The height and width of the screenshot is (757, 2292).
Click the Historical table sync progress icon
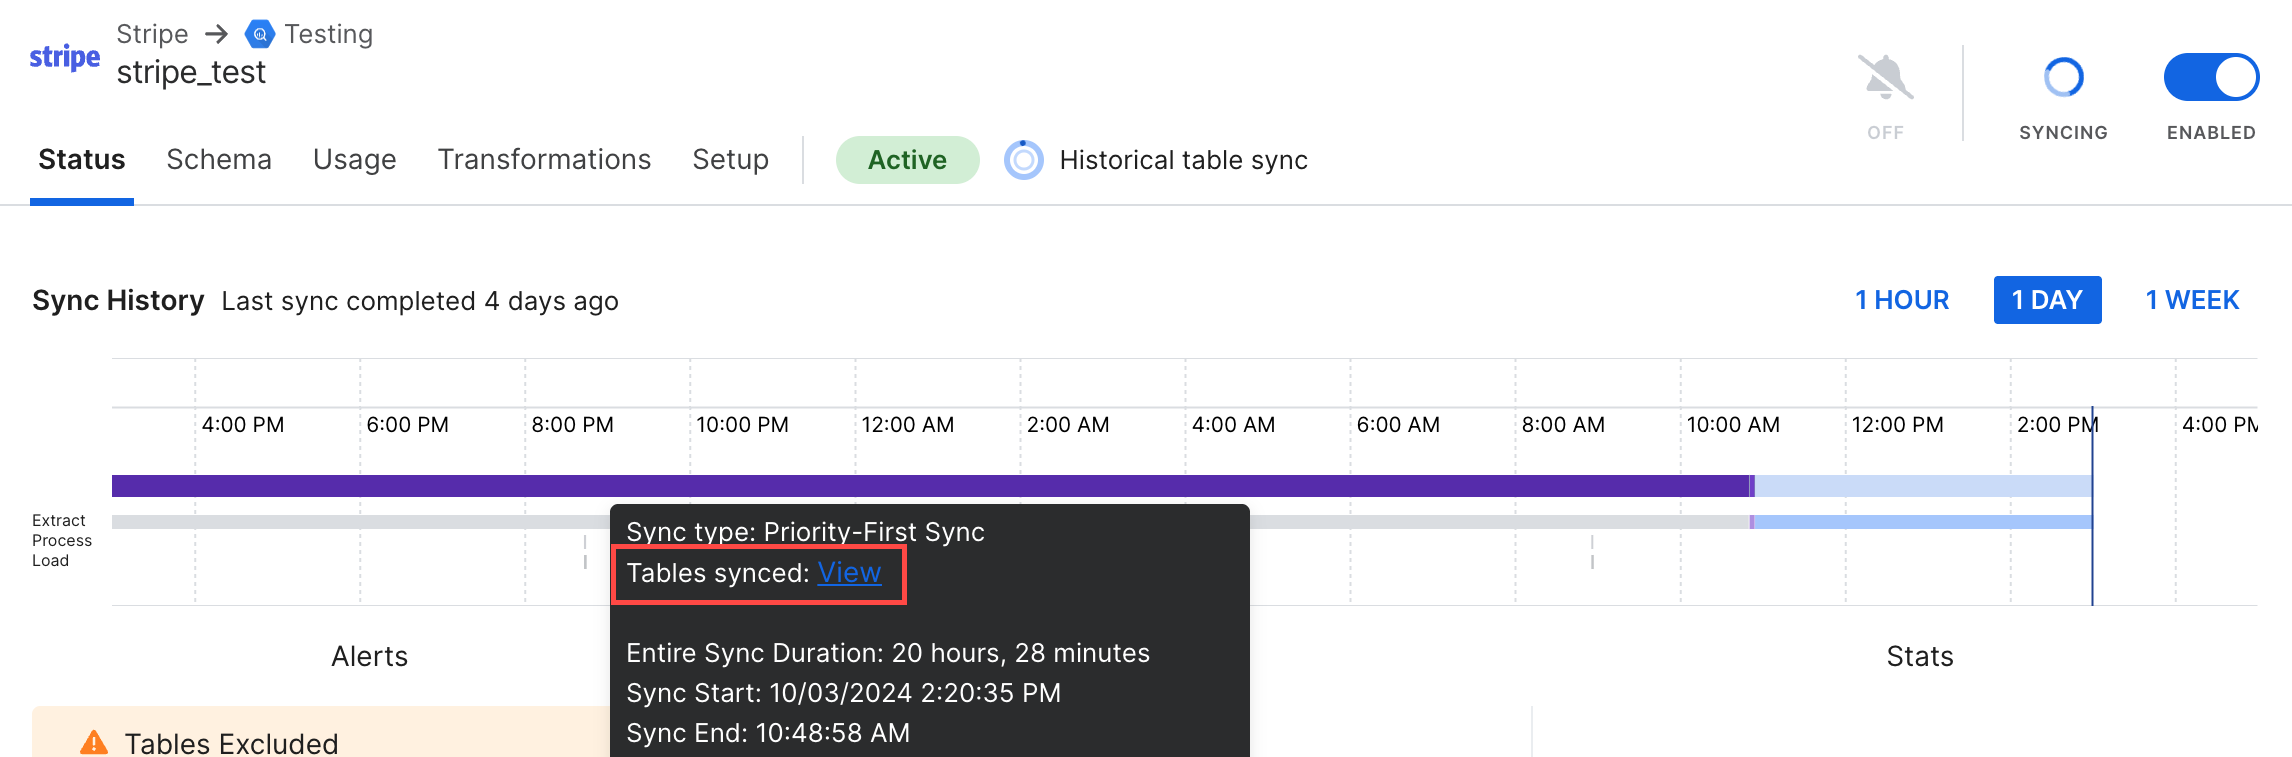[x=1023, y=160]
